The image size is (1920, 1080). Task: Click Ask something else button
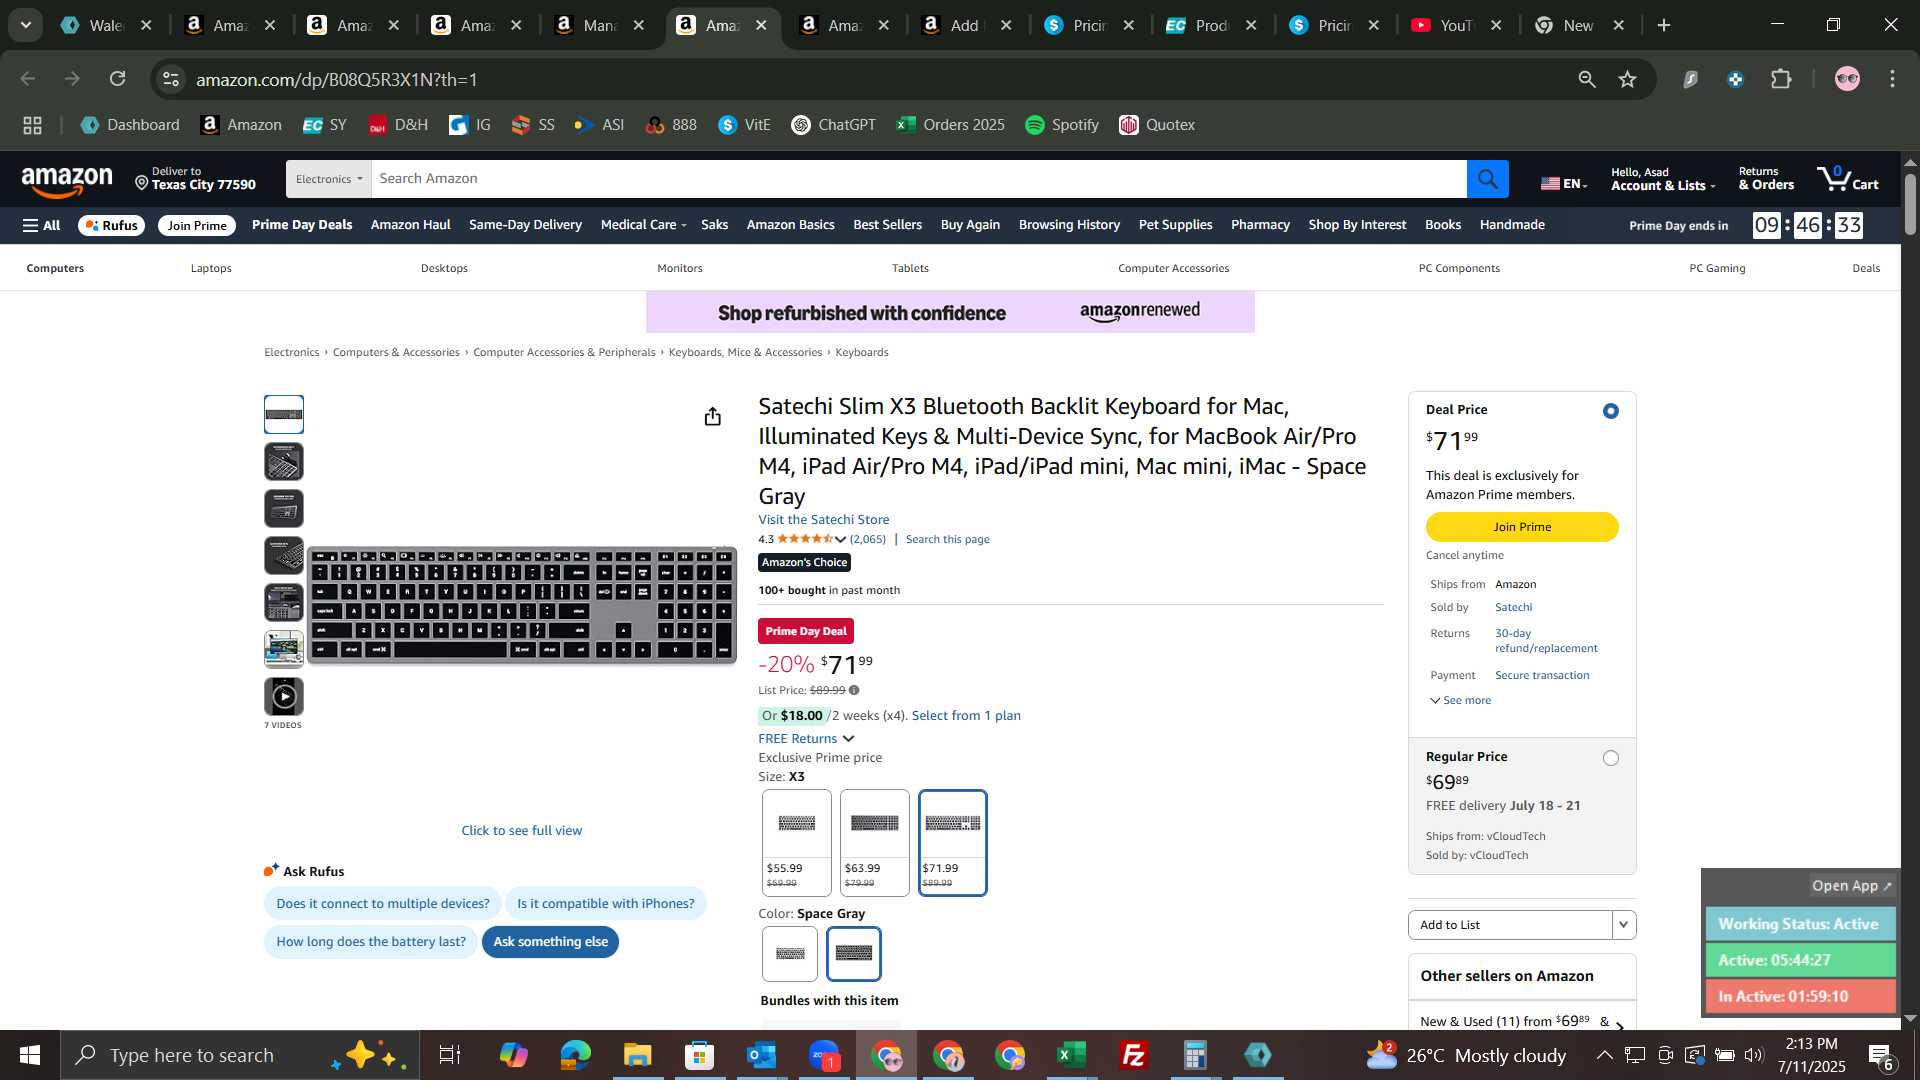click(x=550, y=942)
